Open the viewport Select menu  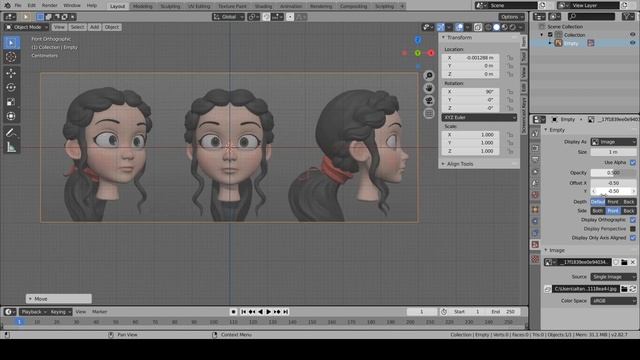click(77, 27)
